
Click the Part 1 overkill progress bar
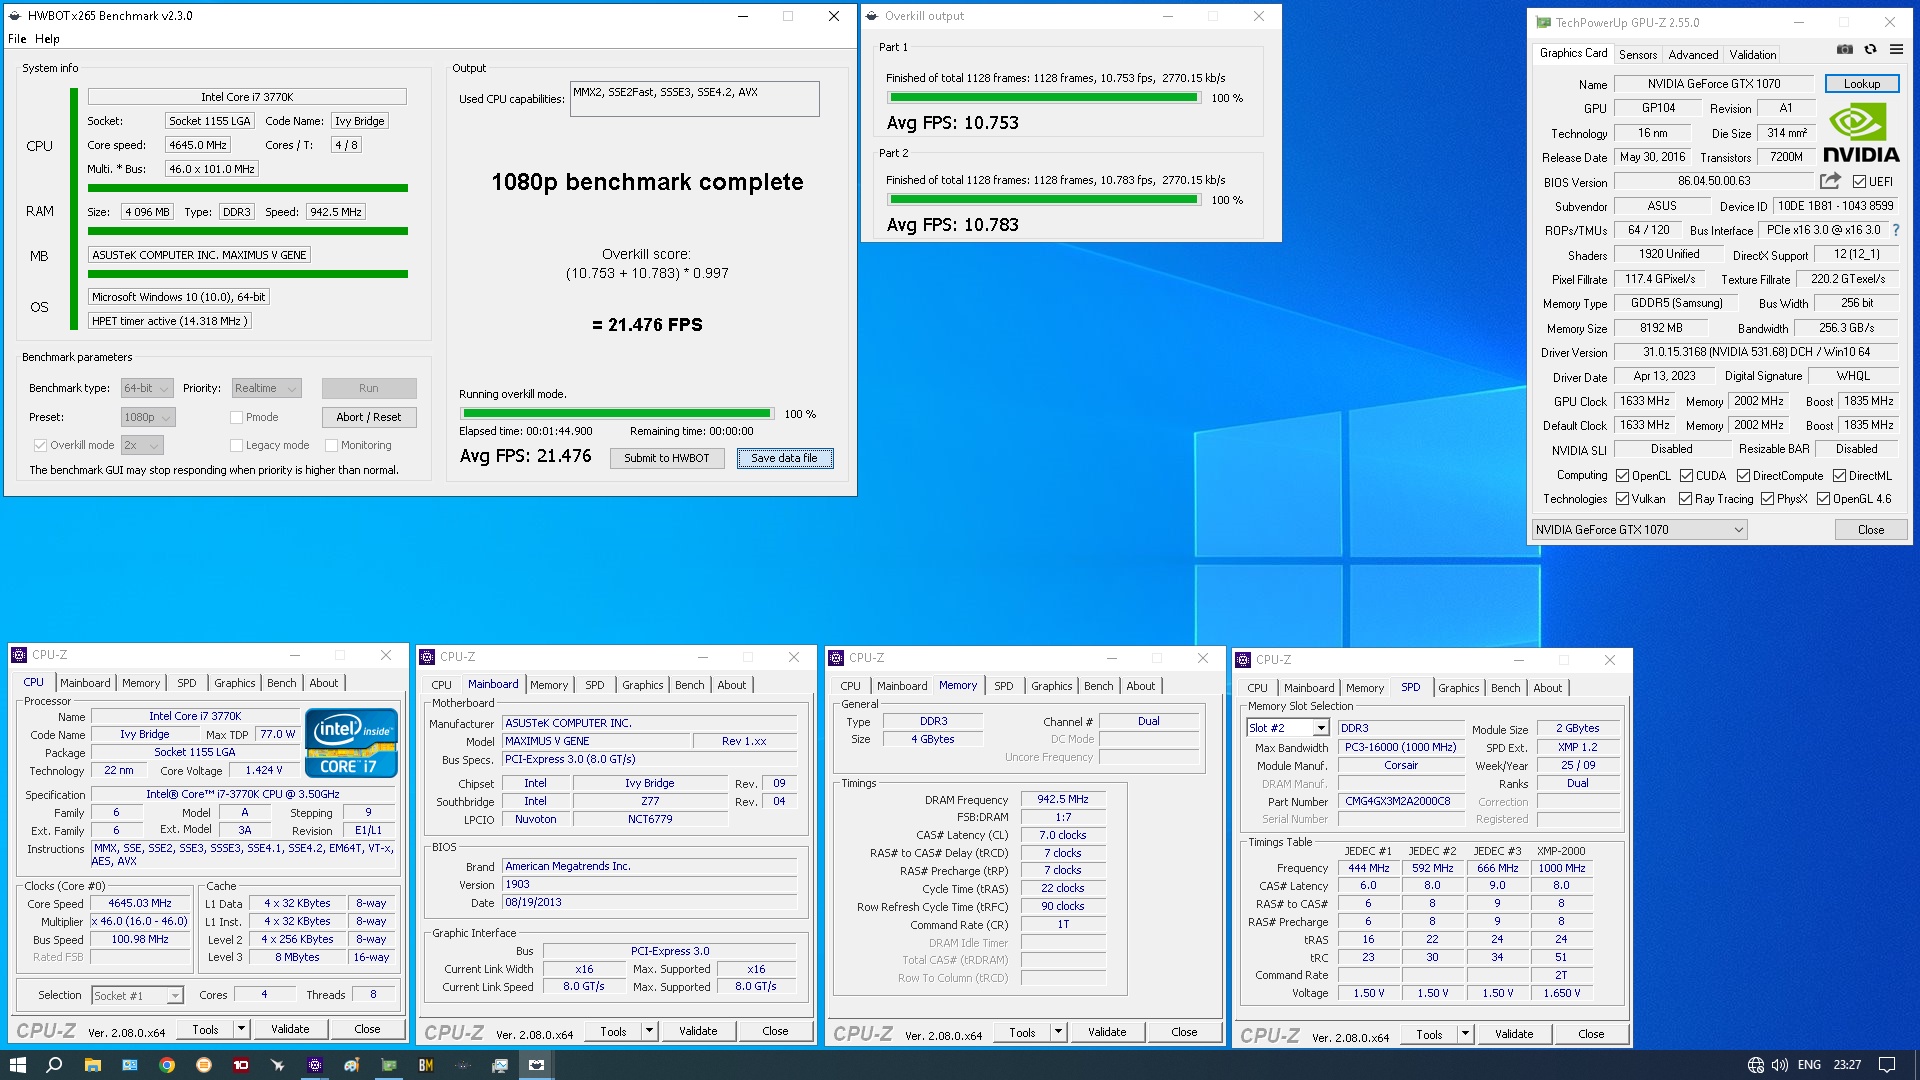[x=1043, y=98]
